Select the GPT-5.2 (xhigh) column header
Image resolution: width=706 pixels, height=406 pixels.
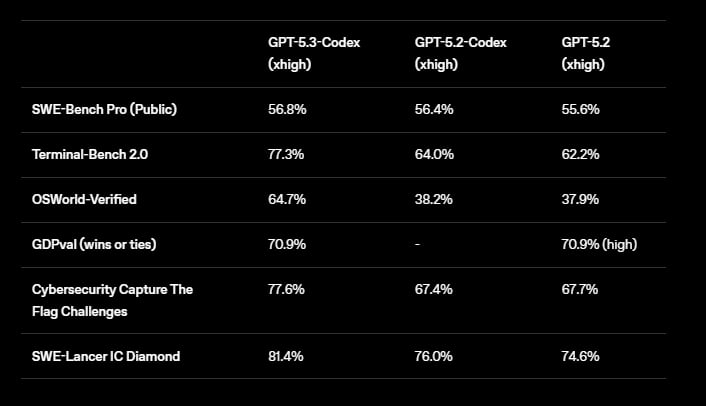click(x=586, y=55)
